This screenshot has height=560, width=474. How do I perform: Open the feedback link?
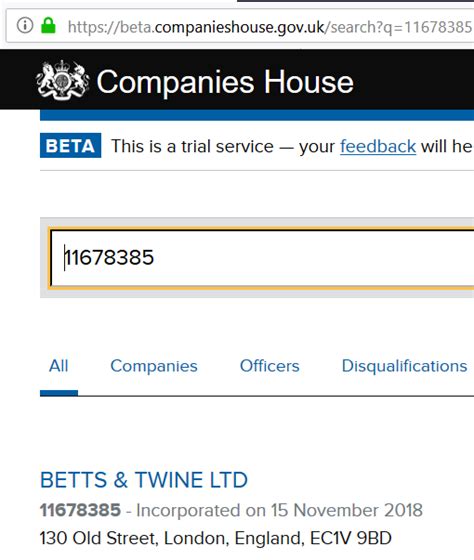378,146
